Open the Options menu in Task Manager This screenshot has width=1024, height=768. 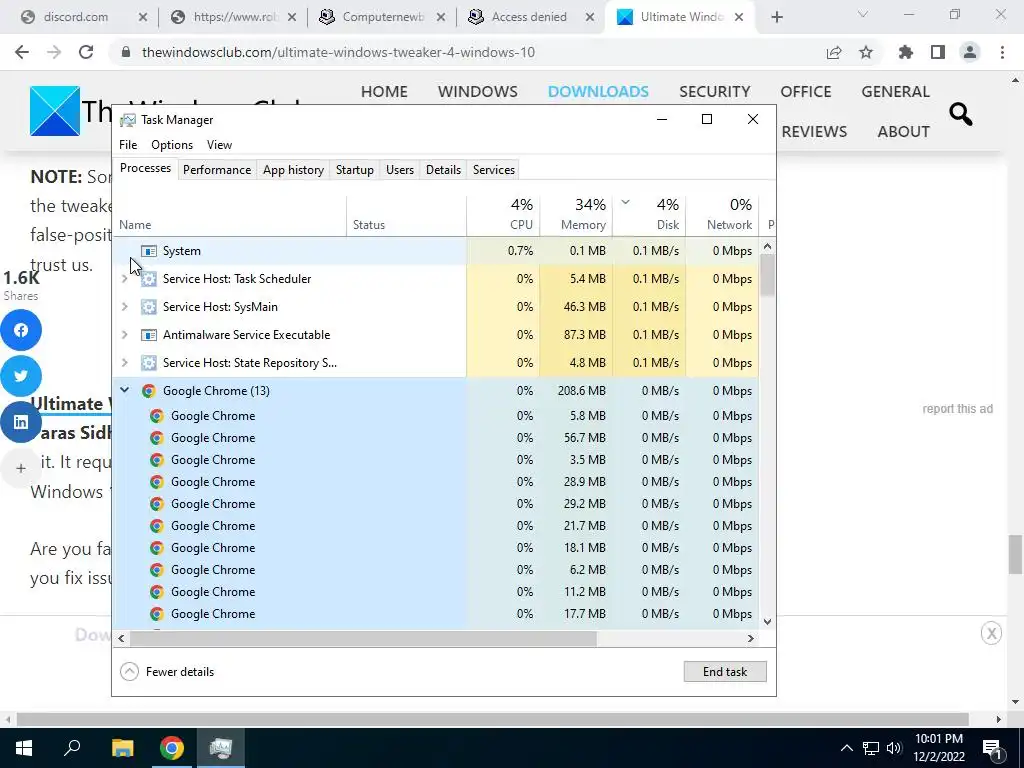[172, 145]
